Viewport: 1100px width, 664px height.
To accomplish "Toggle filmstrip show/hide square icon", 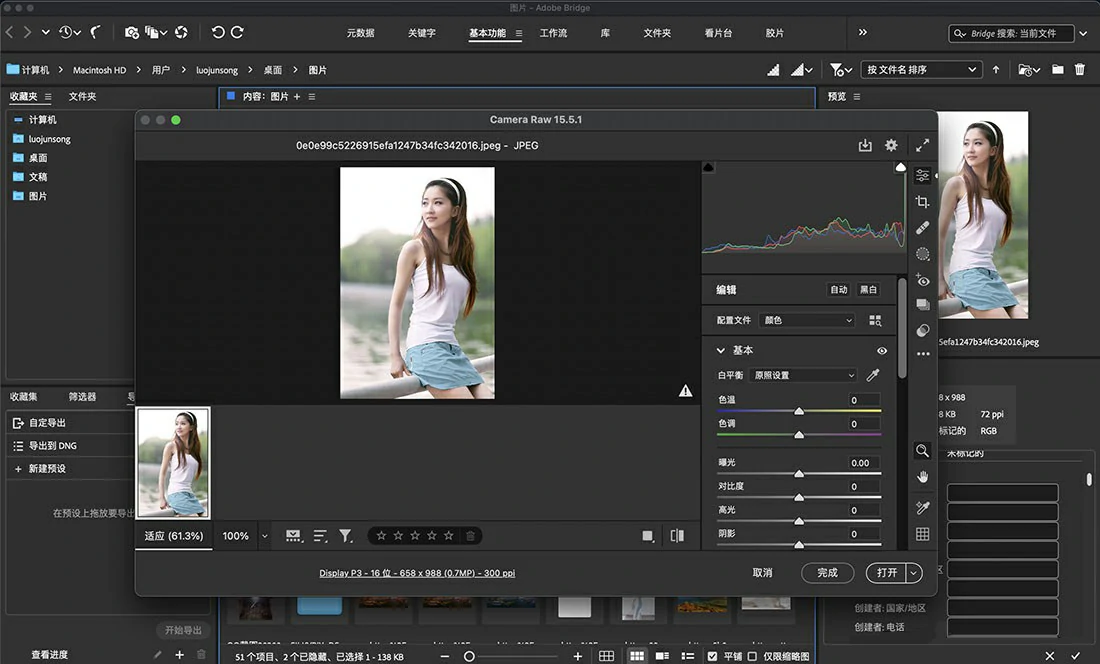I will tap(648, 536).
